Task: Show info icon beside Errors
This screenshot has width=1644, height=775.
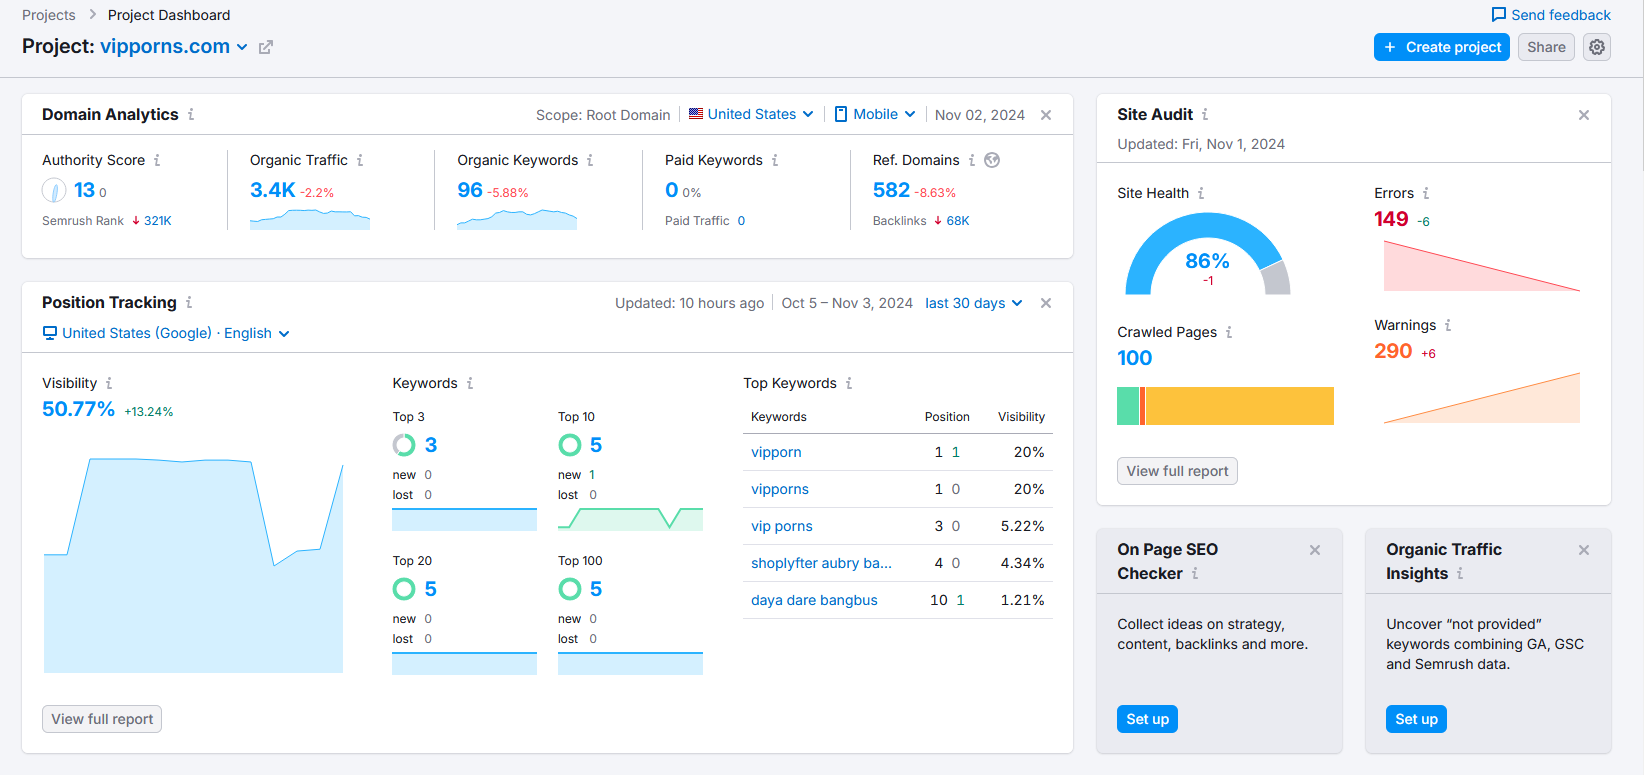Action: [1426, 193]
